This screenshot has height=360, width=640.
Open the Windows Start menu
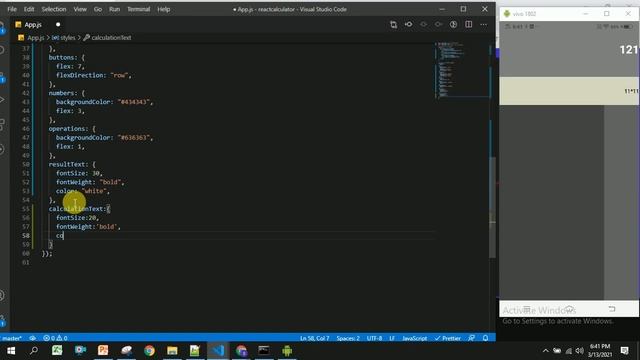coord(11,351)
